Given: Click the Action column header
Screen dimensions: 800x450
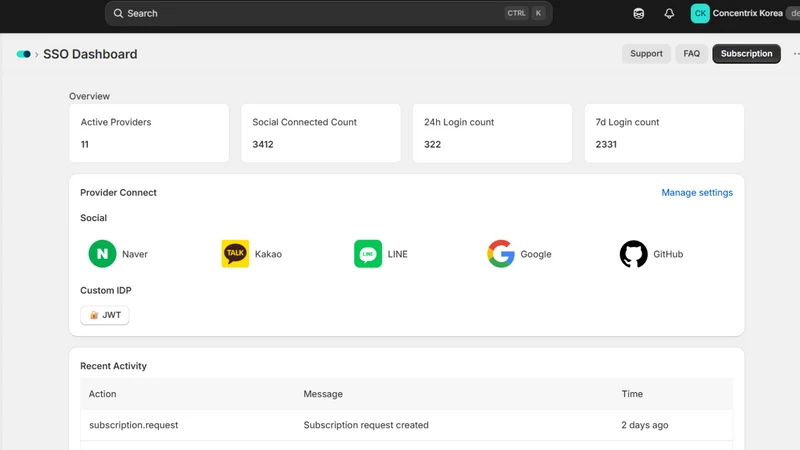Looking at the screenshot, I should tap(103, 394).
